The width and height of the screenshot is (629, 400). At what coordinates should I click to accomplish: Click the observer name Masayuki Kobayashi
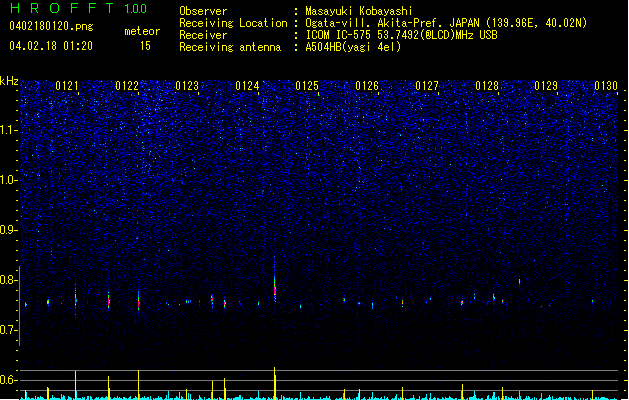click(359, 11)
